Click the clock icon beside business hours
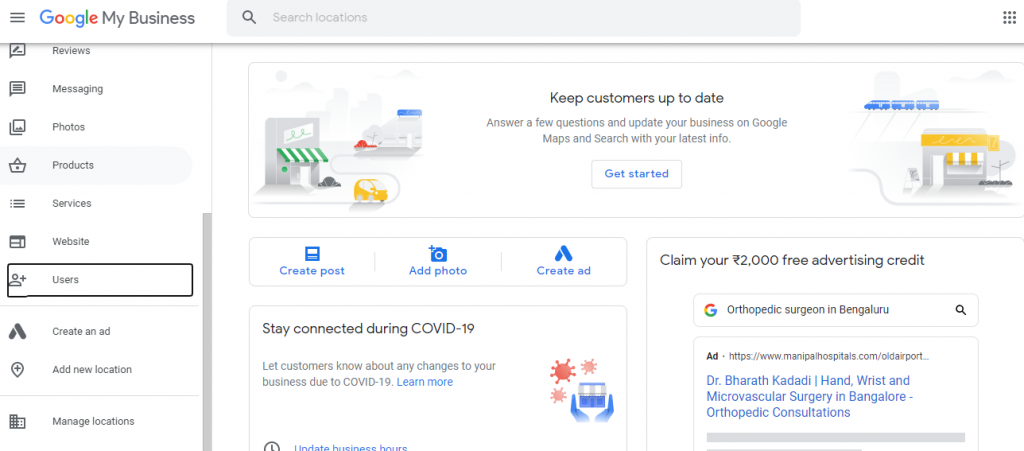 272,447
